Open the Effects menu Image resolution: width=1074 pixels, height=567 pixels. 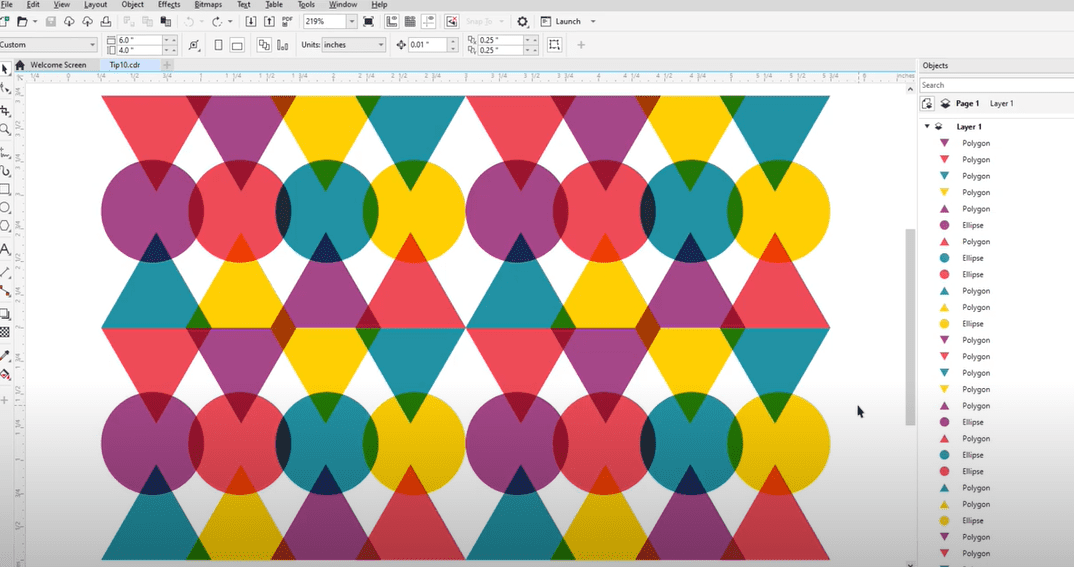[169, 5]
